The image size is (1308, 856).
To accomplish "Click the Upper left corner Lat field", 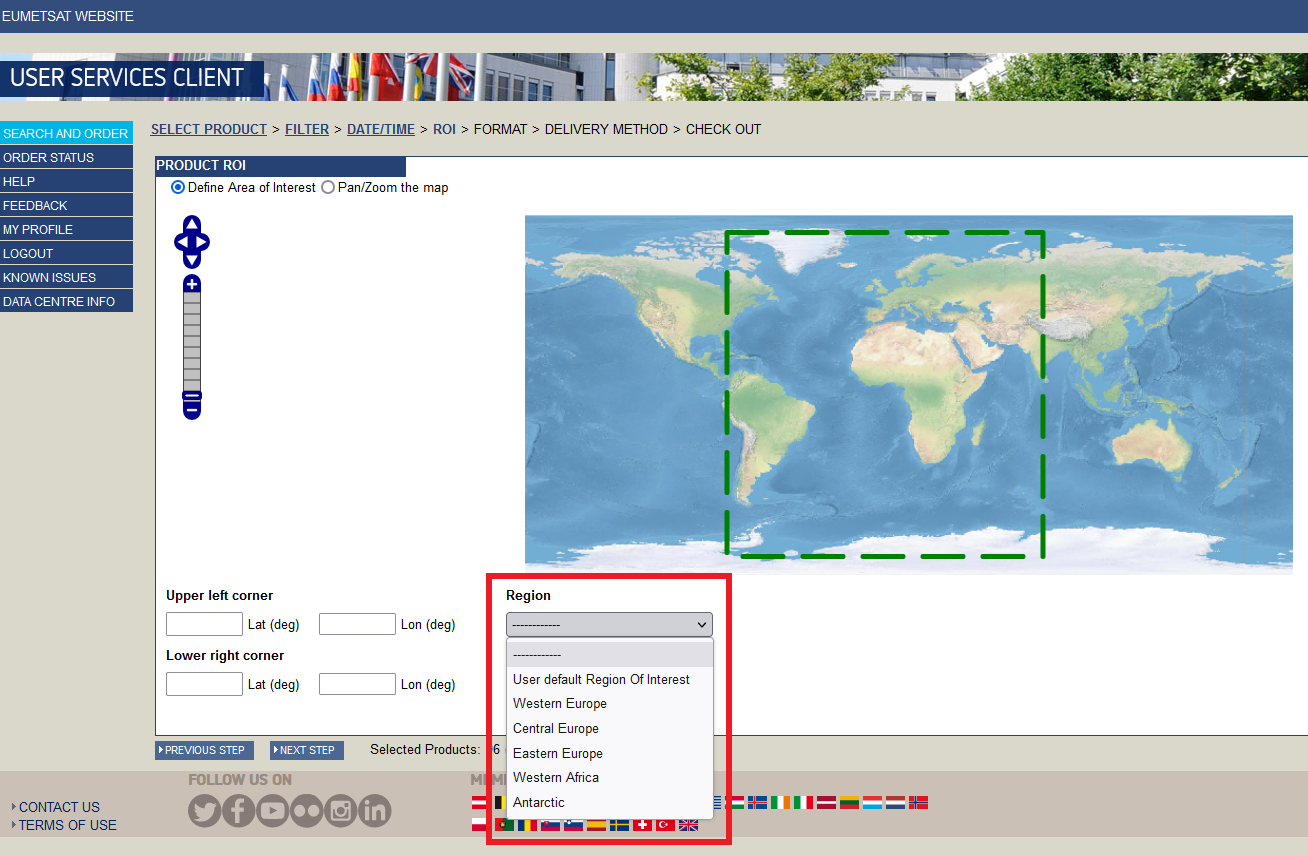I will click(x=204, y=623).
